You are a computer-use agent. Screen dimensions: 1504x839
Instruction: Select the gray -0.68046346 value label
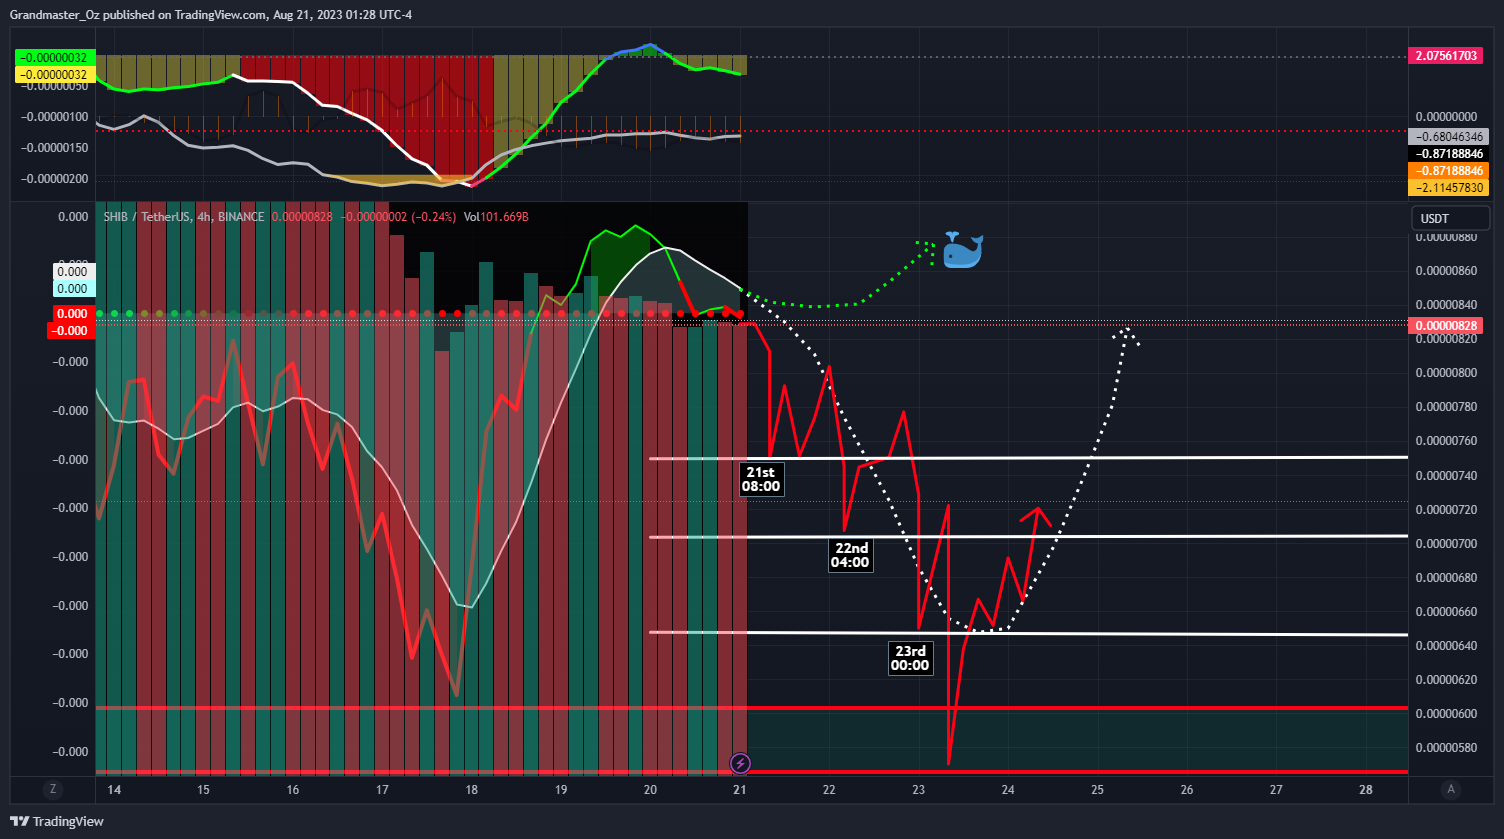coord(1448,136)
